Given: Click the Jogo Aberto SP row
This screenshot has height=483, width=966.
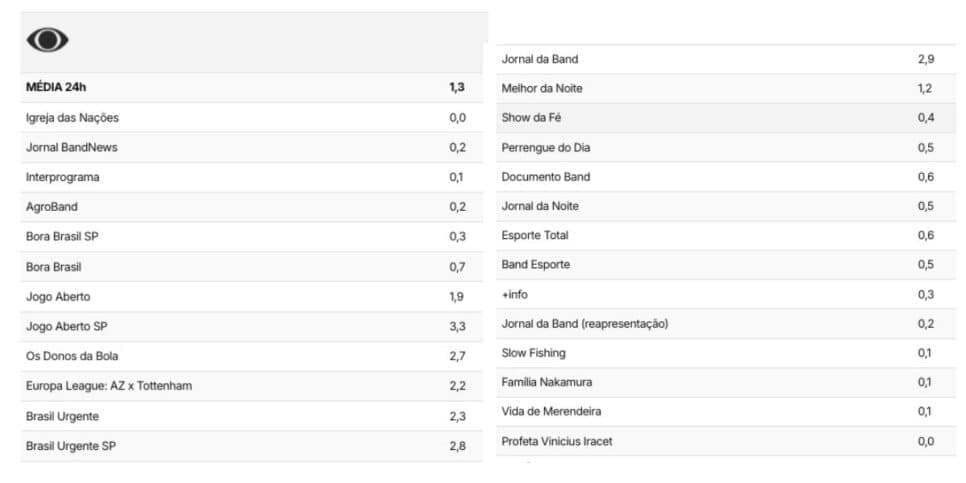Looking at the screenshot, I should coord(252,327).
